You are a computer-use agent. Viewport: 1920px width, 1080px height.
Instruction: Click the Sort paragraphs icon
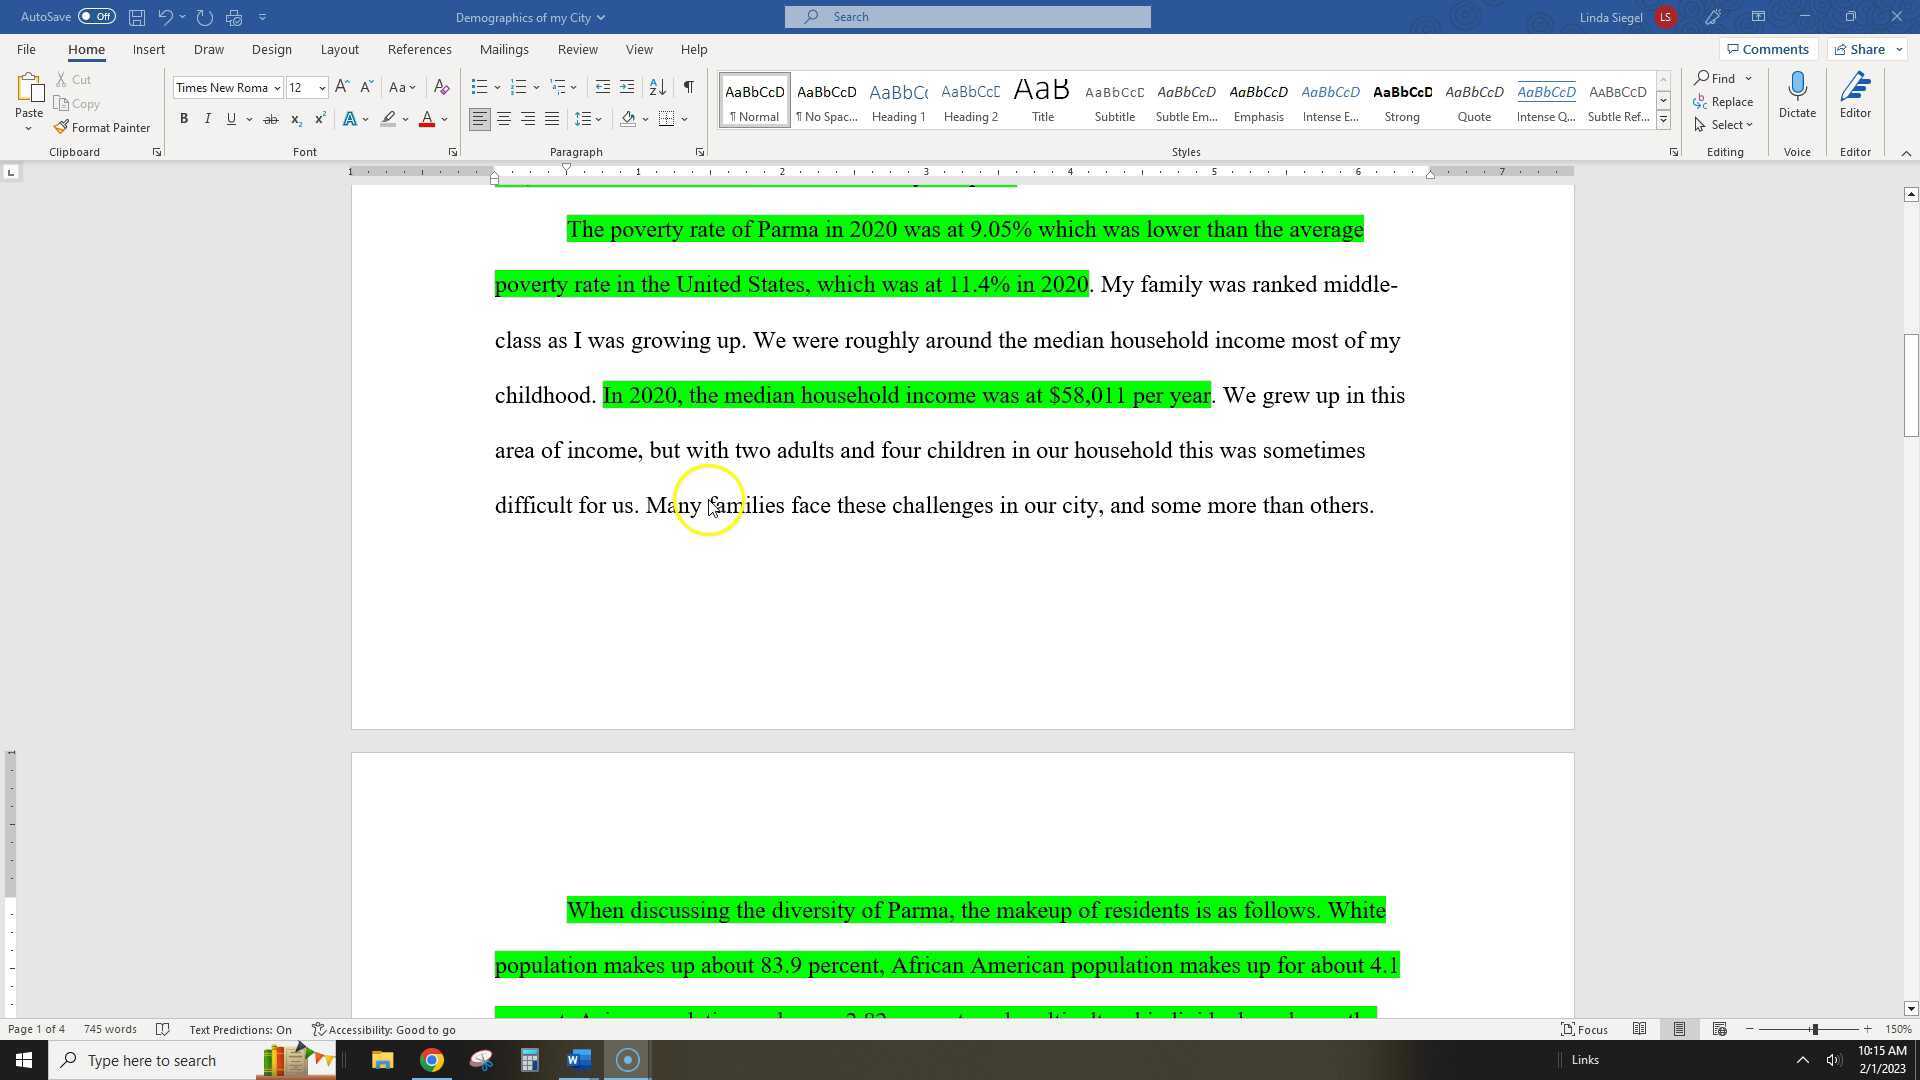(657, 88)
